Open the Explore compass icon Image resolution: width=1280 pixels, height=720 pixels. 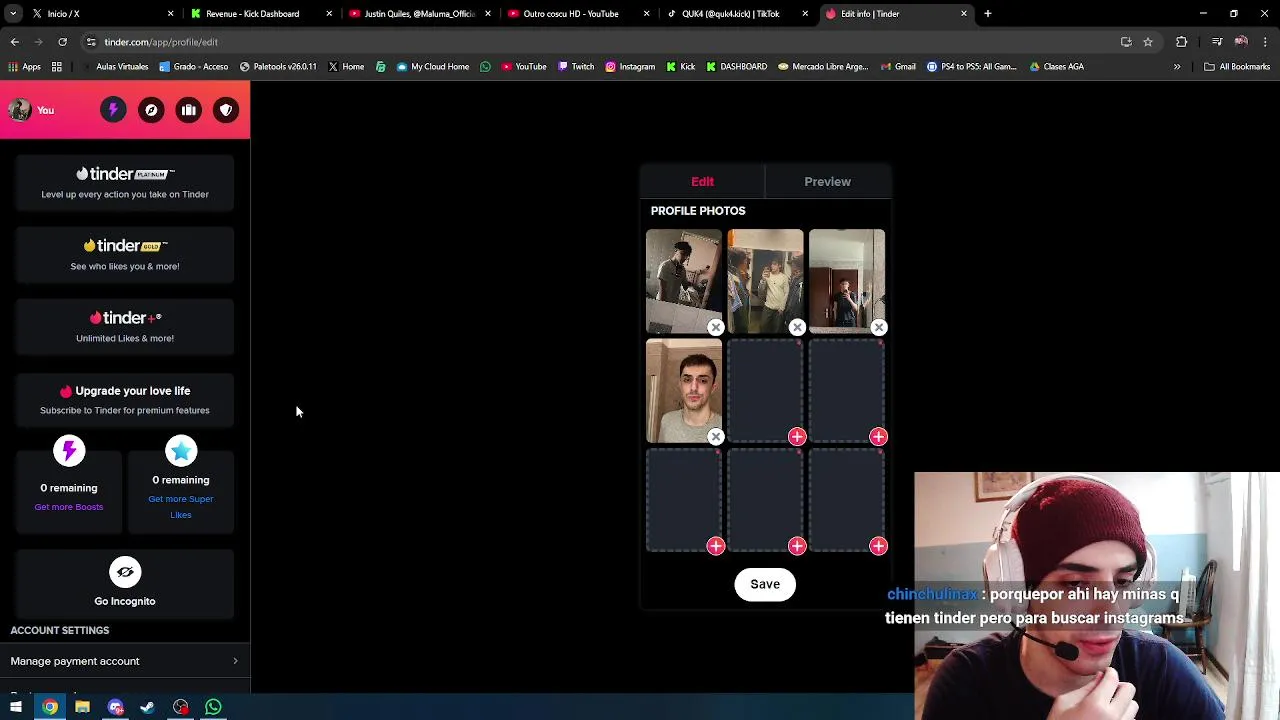[x=151, y=110]
